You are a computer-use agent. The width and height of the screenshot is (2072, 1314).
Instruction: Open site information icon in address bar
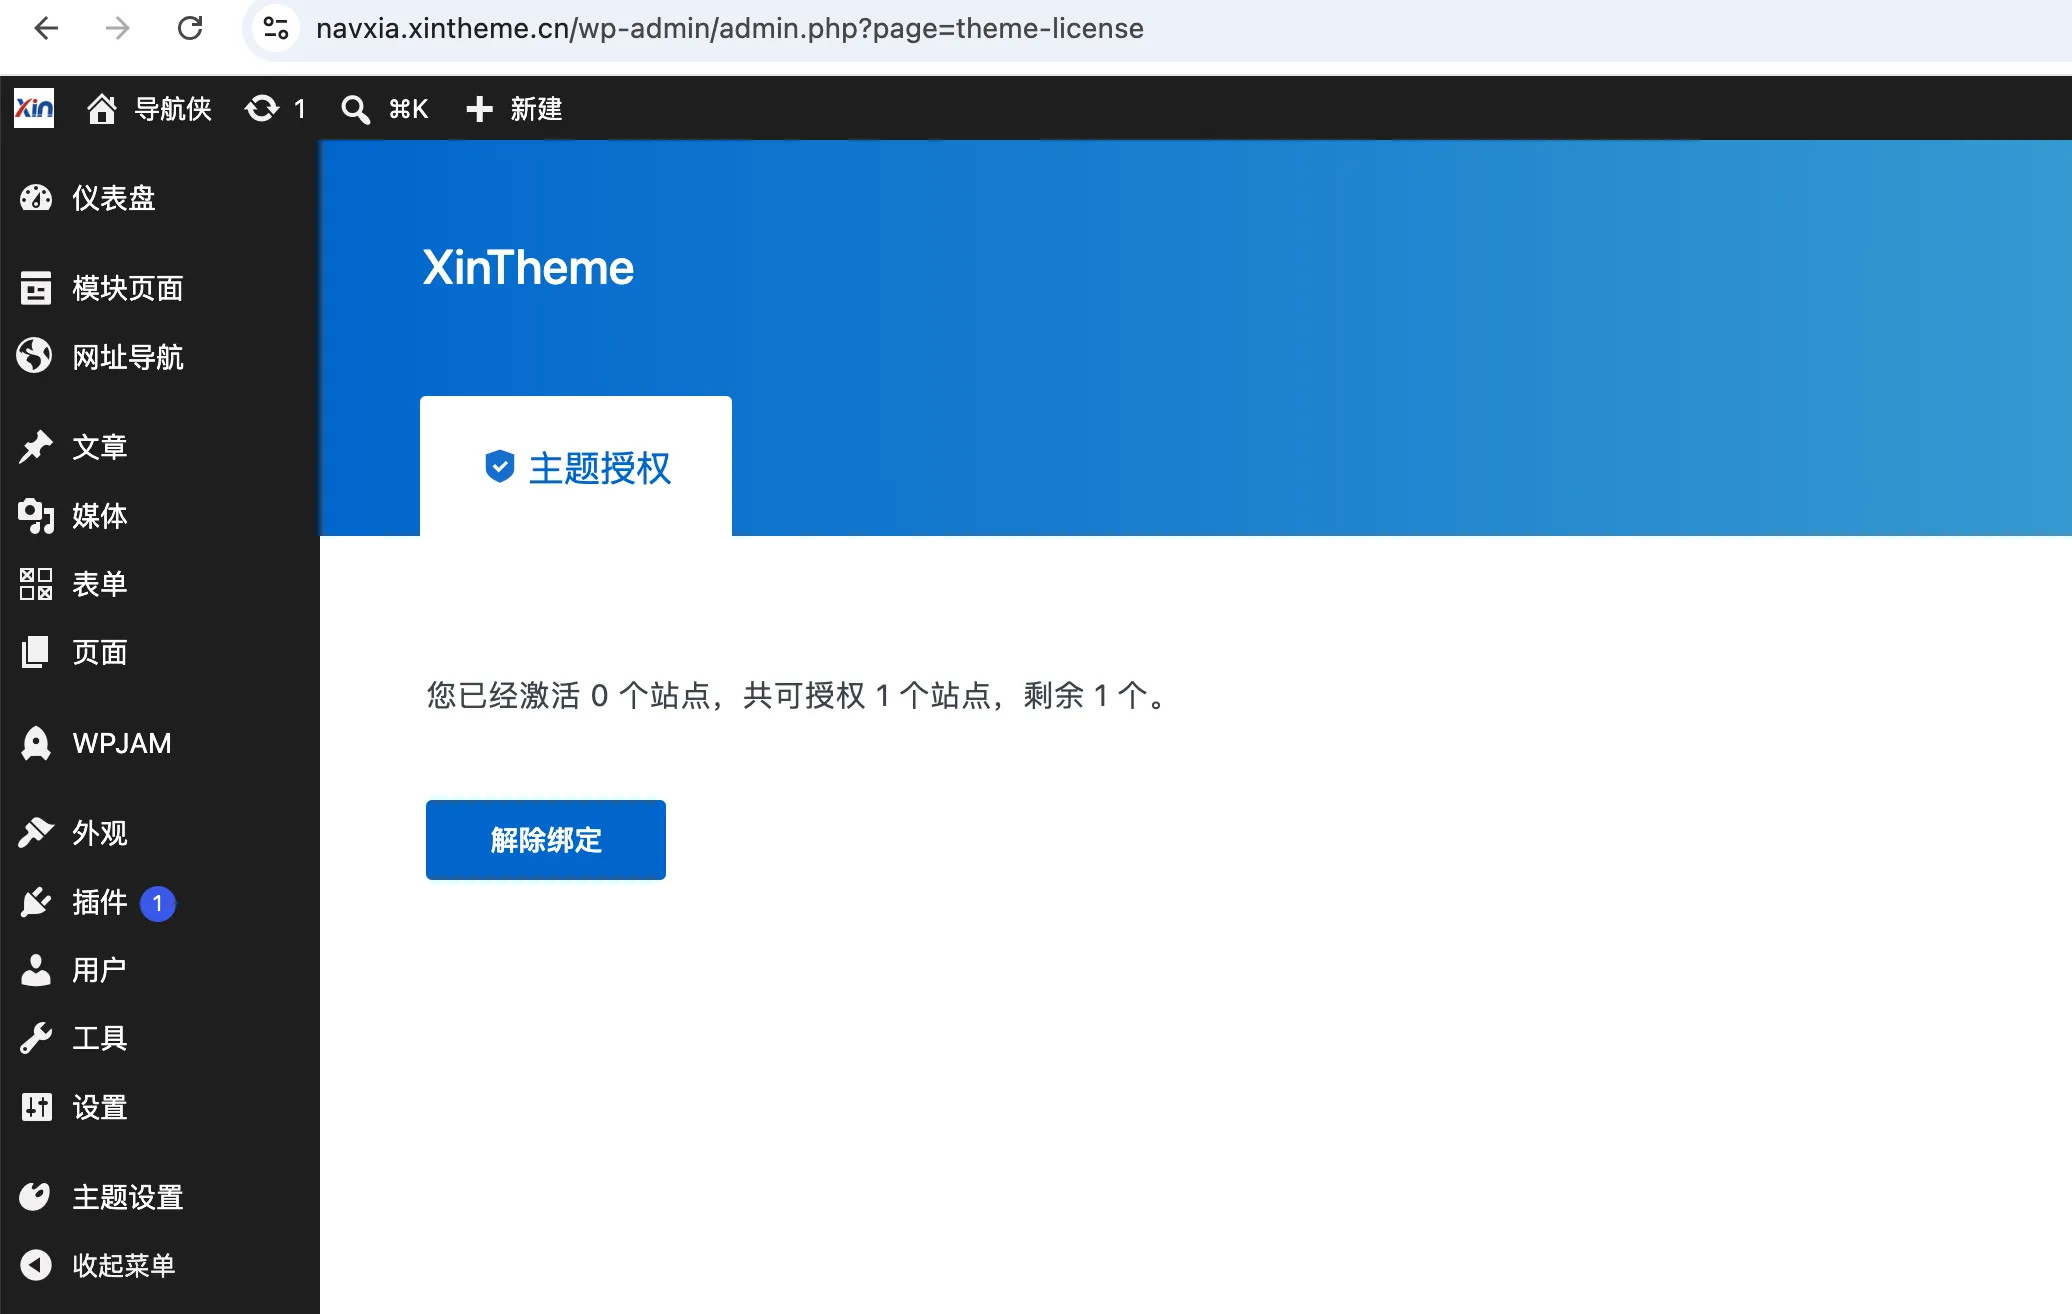(x=276, y=28)
